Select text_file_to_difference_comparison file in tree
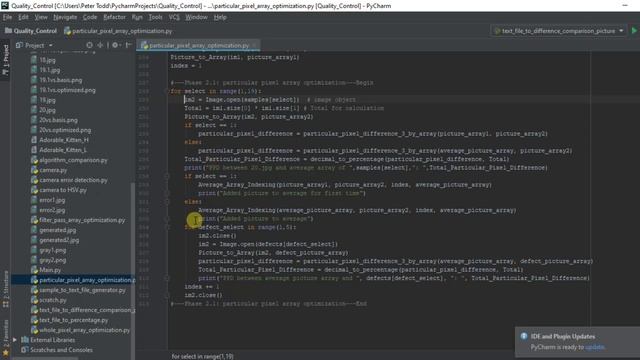Viewport: 640px width, 360px height. tap(83, 310)
